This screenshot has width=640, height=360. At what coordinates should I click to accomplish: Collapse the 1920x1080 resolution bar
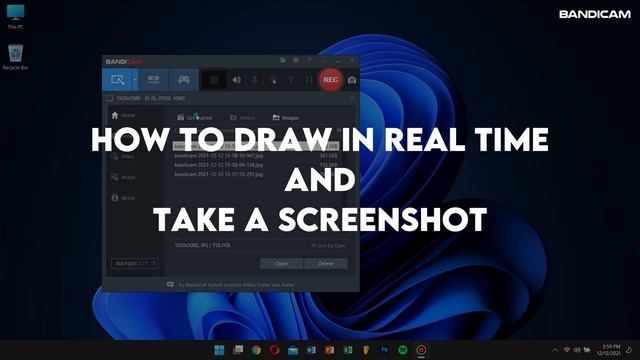(352, 98)
